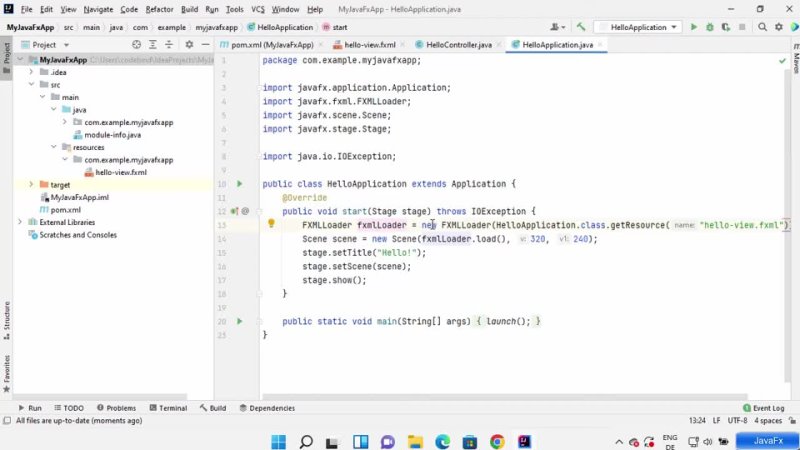Collapse the resources folder
The width and height of the screenshot is (800, 450).
54,147
